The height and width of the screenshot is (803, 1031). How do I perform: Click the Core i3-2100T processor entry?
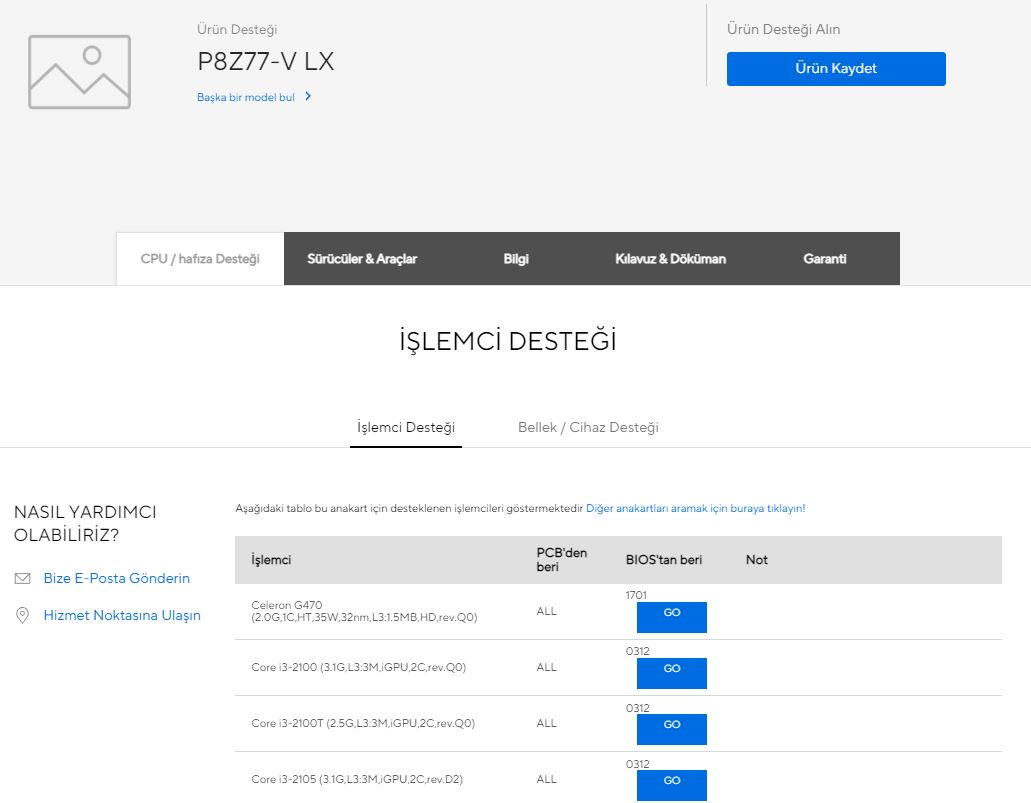point(363,723)
